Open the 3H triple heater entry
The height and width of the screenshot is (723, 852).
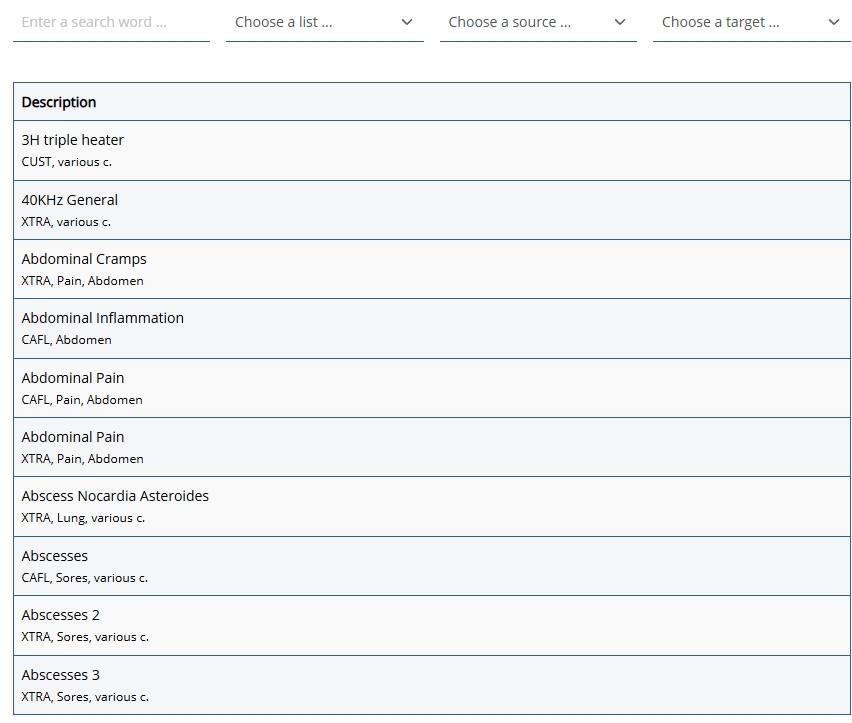click(73, 140)
